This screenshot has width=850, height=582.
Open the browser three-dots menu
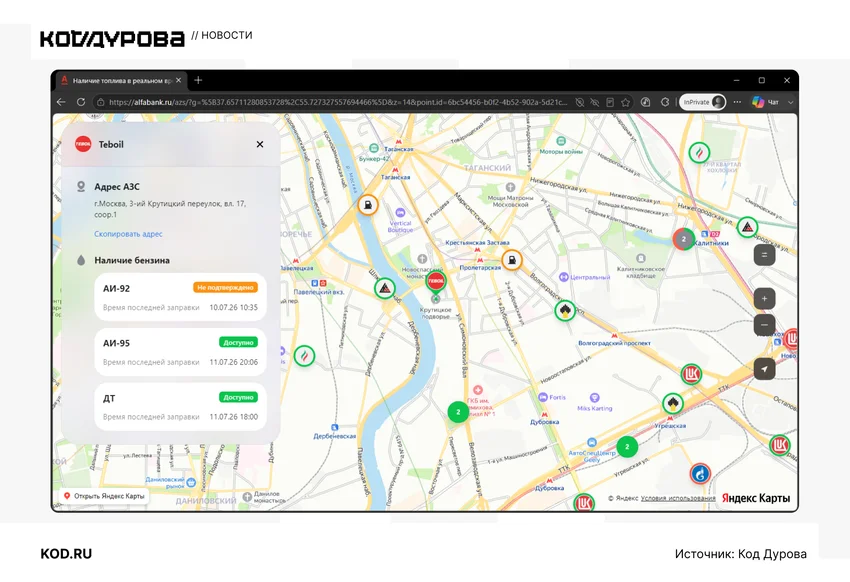point(737,102)
